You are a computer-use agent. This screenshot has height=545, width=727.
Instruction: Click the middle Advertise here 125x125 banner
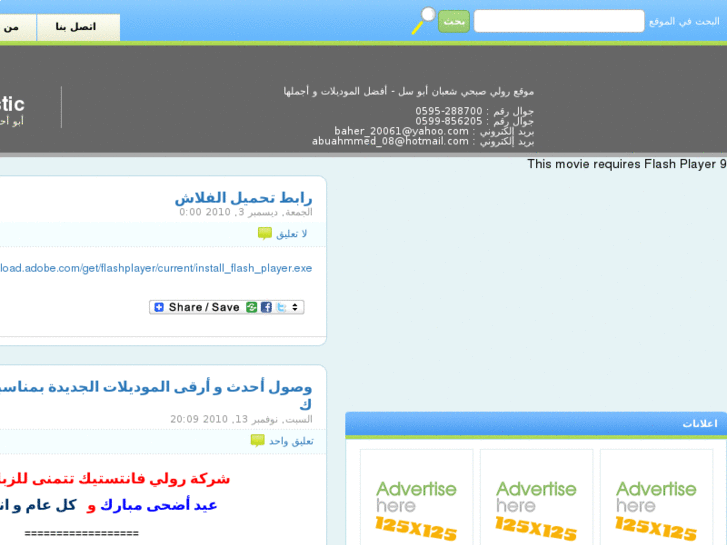click(x=536, y=497)
